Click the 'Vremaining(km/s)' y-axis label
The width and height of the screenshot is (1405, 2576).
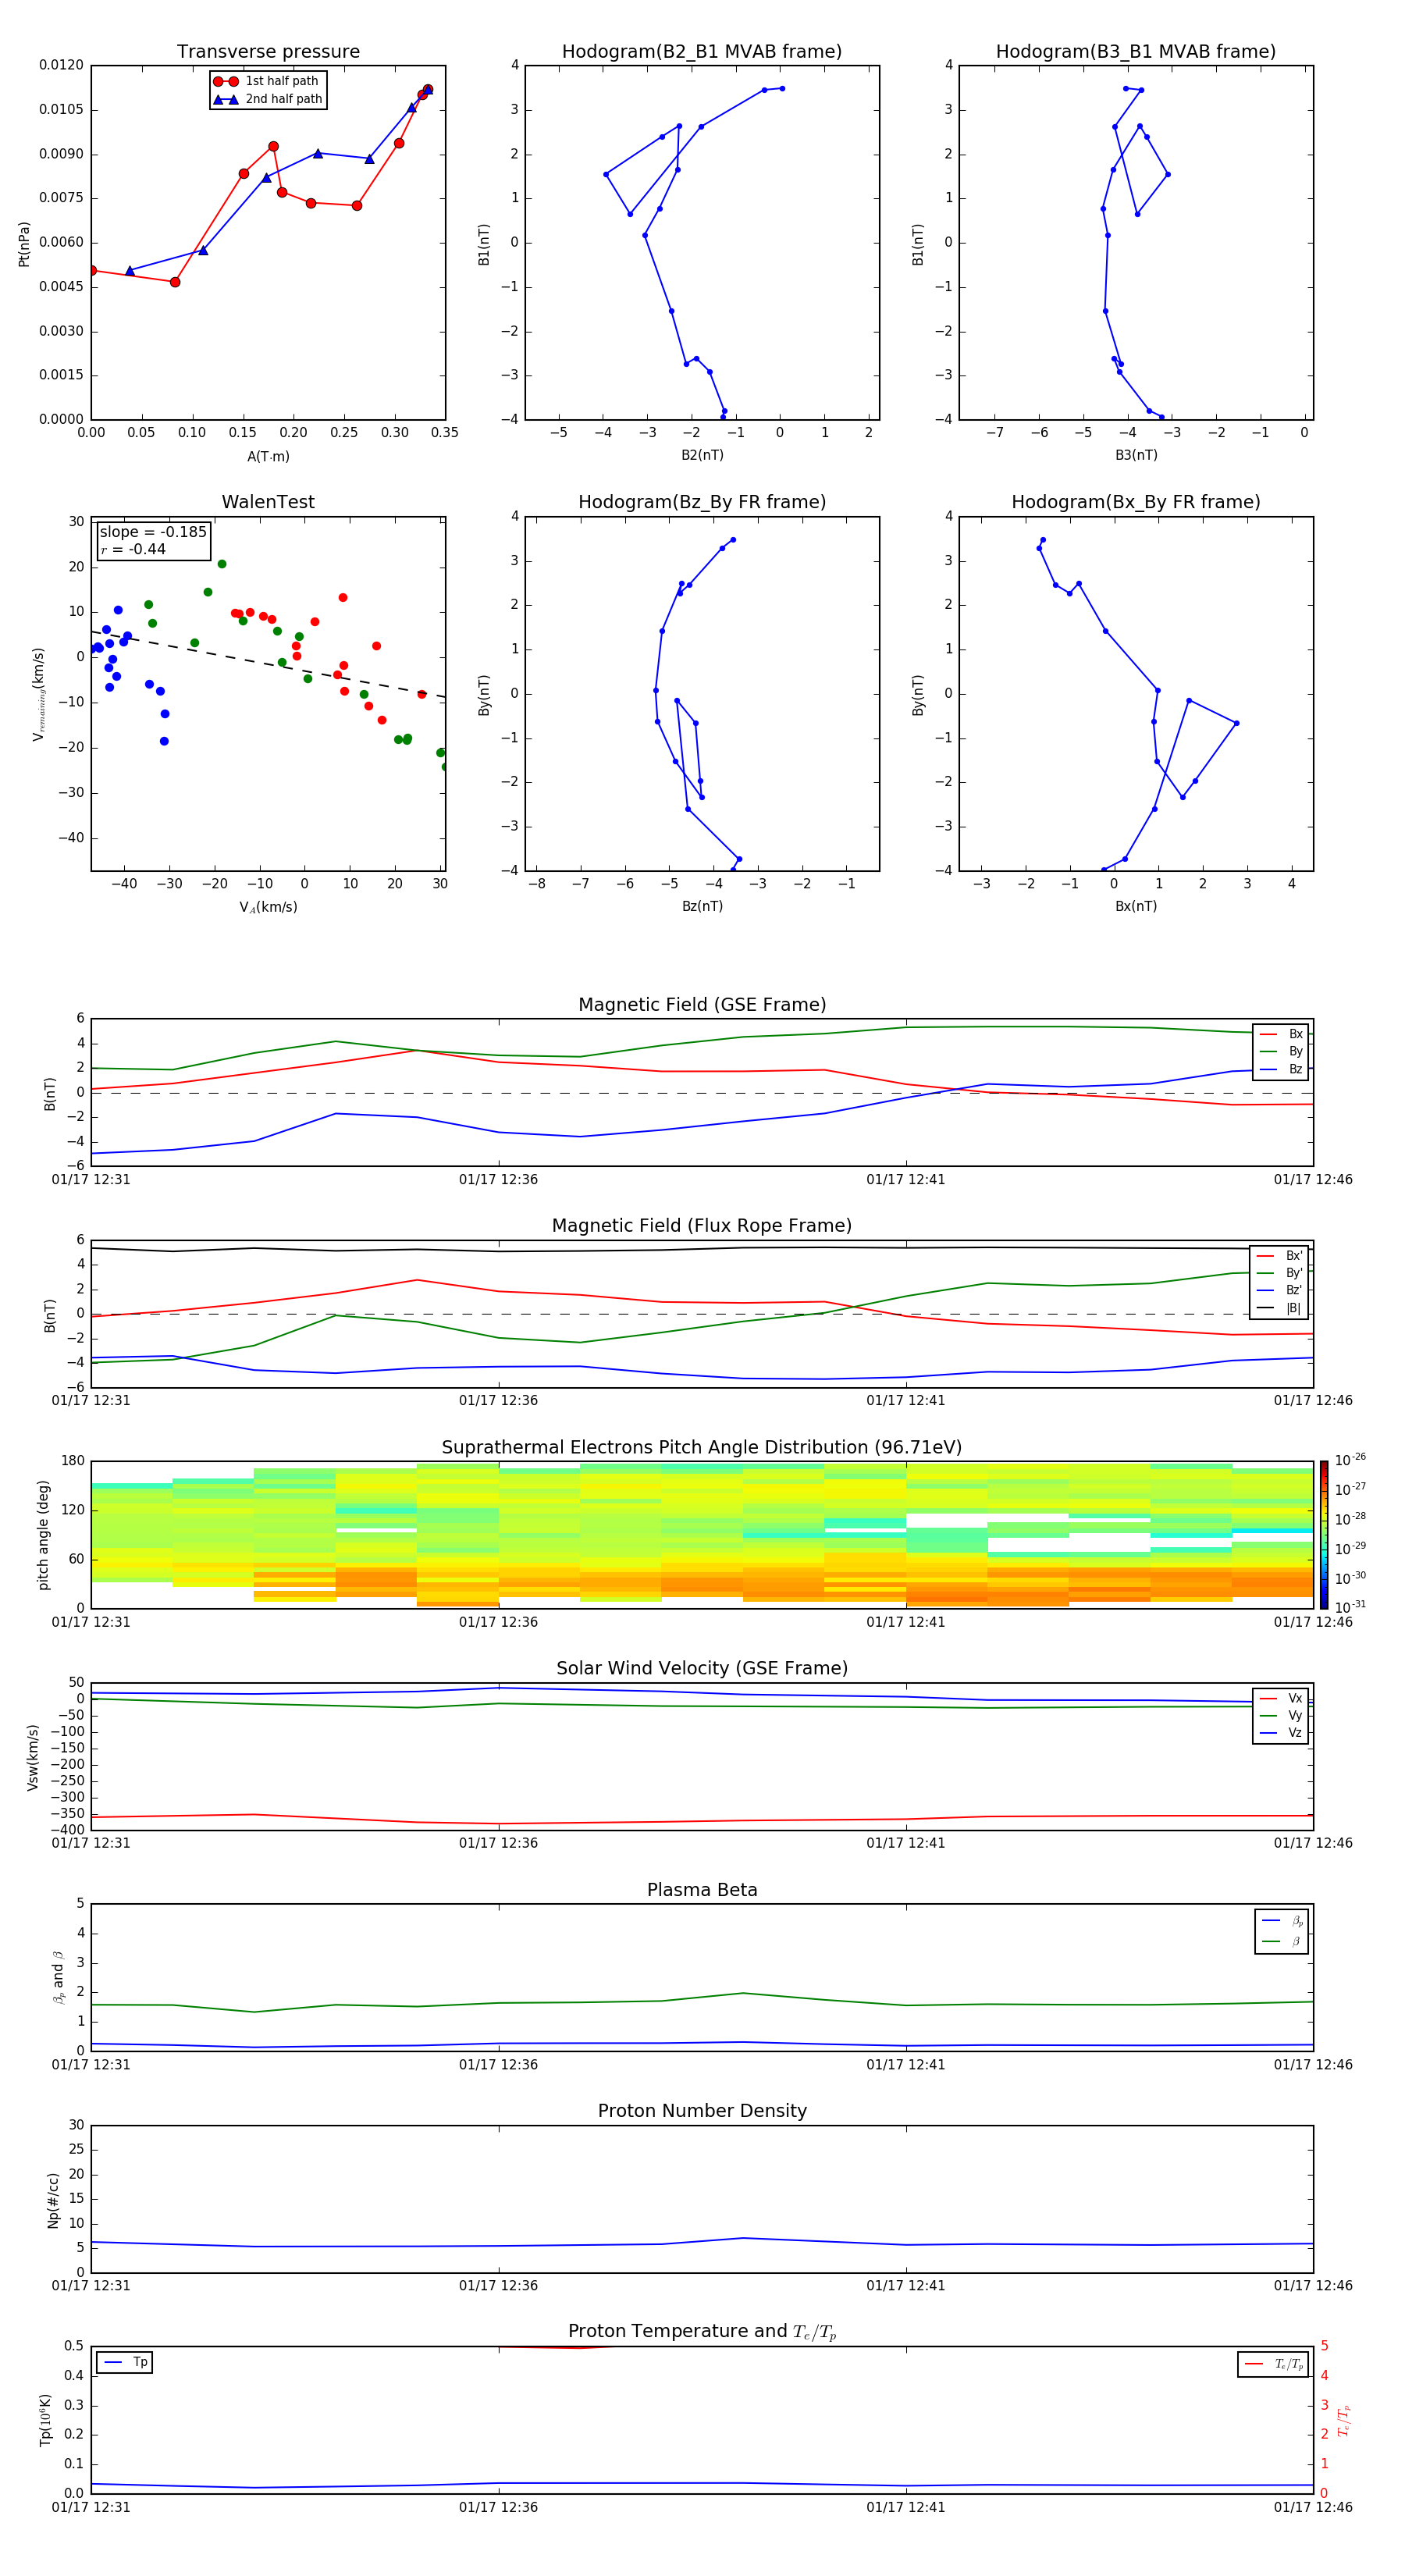[x=38, y=695]
